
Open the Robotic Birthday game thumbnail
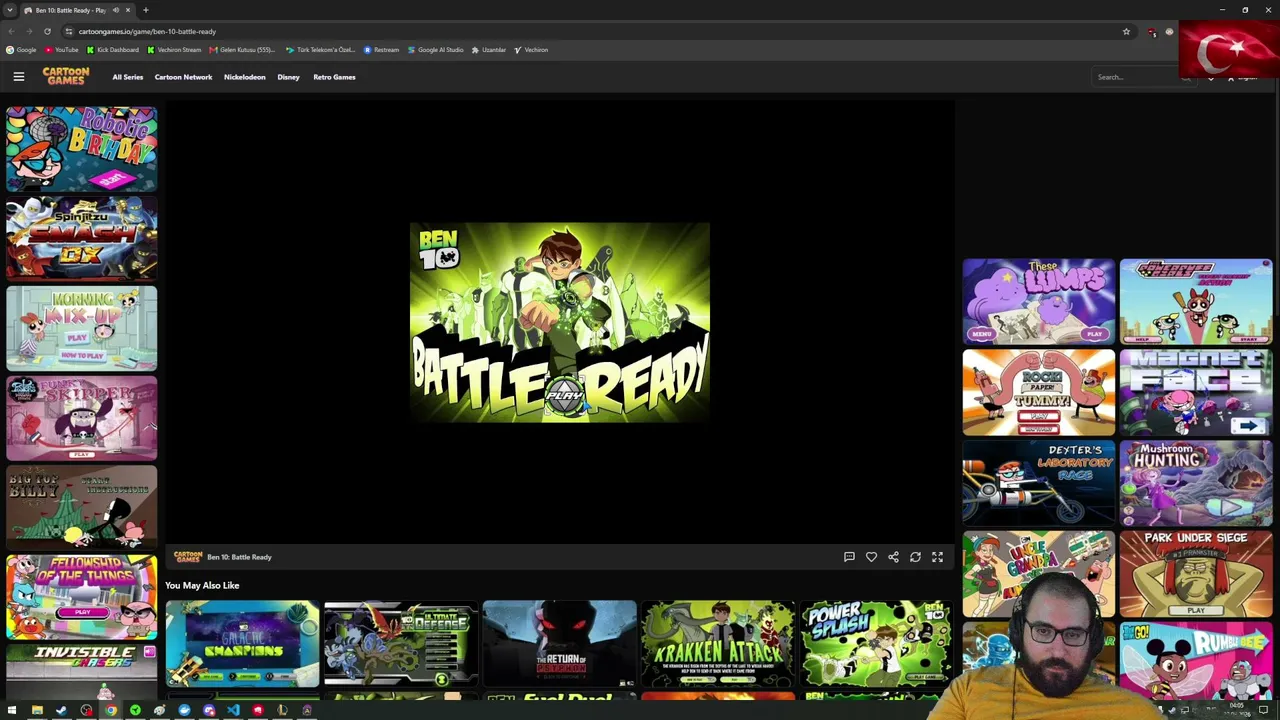pos(82,149)
